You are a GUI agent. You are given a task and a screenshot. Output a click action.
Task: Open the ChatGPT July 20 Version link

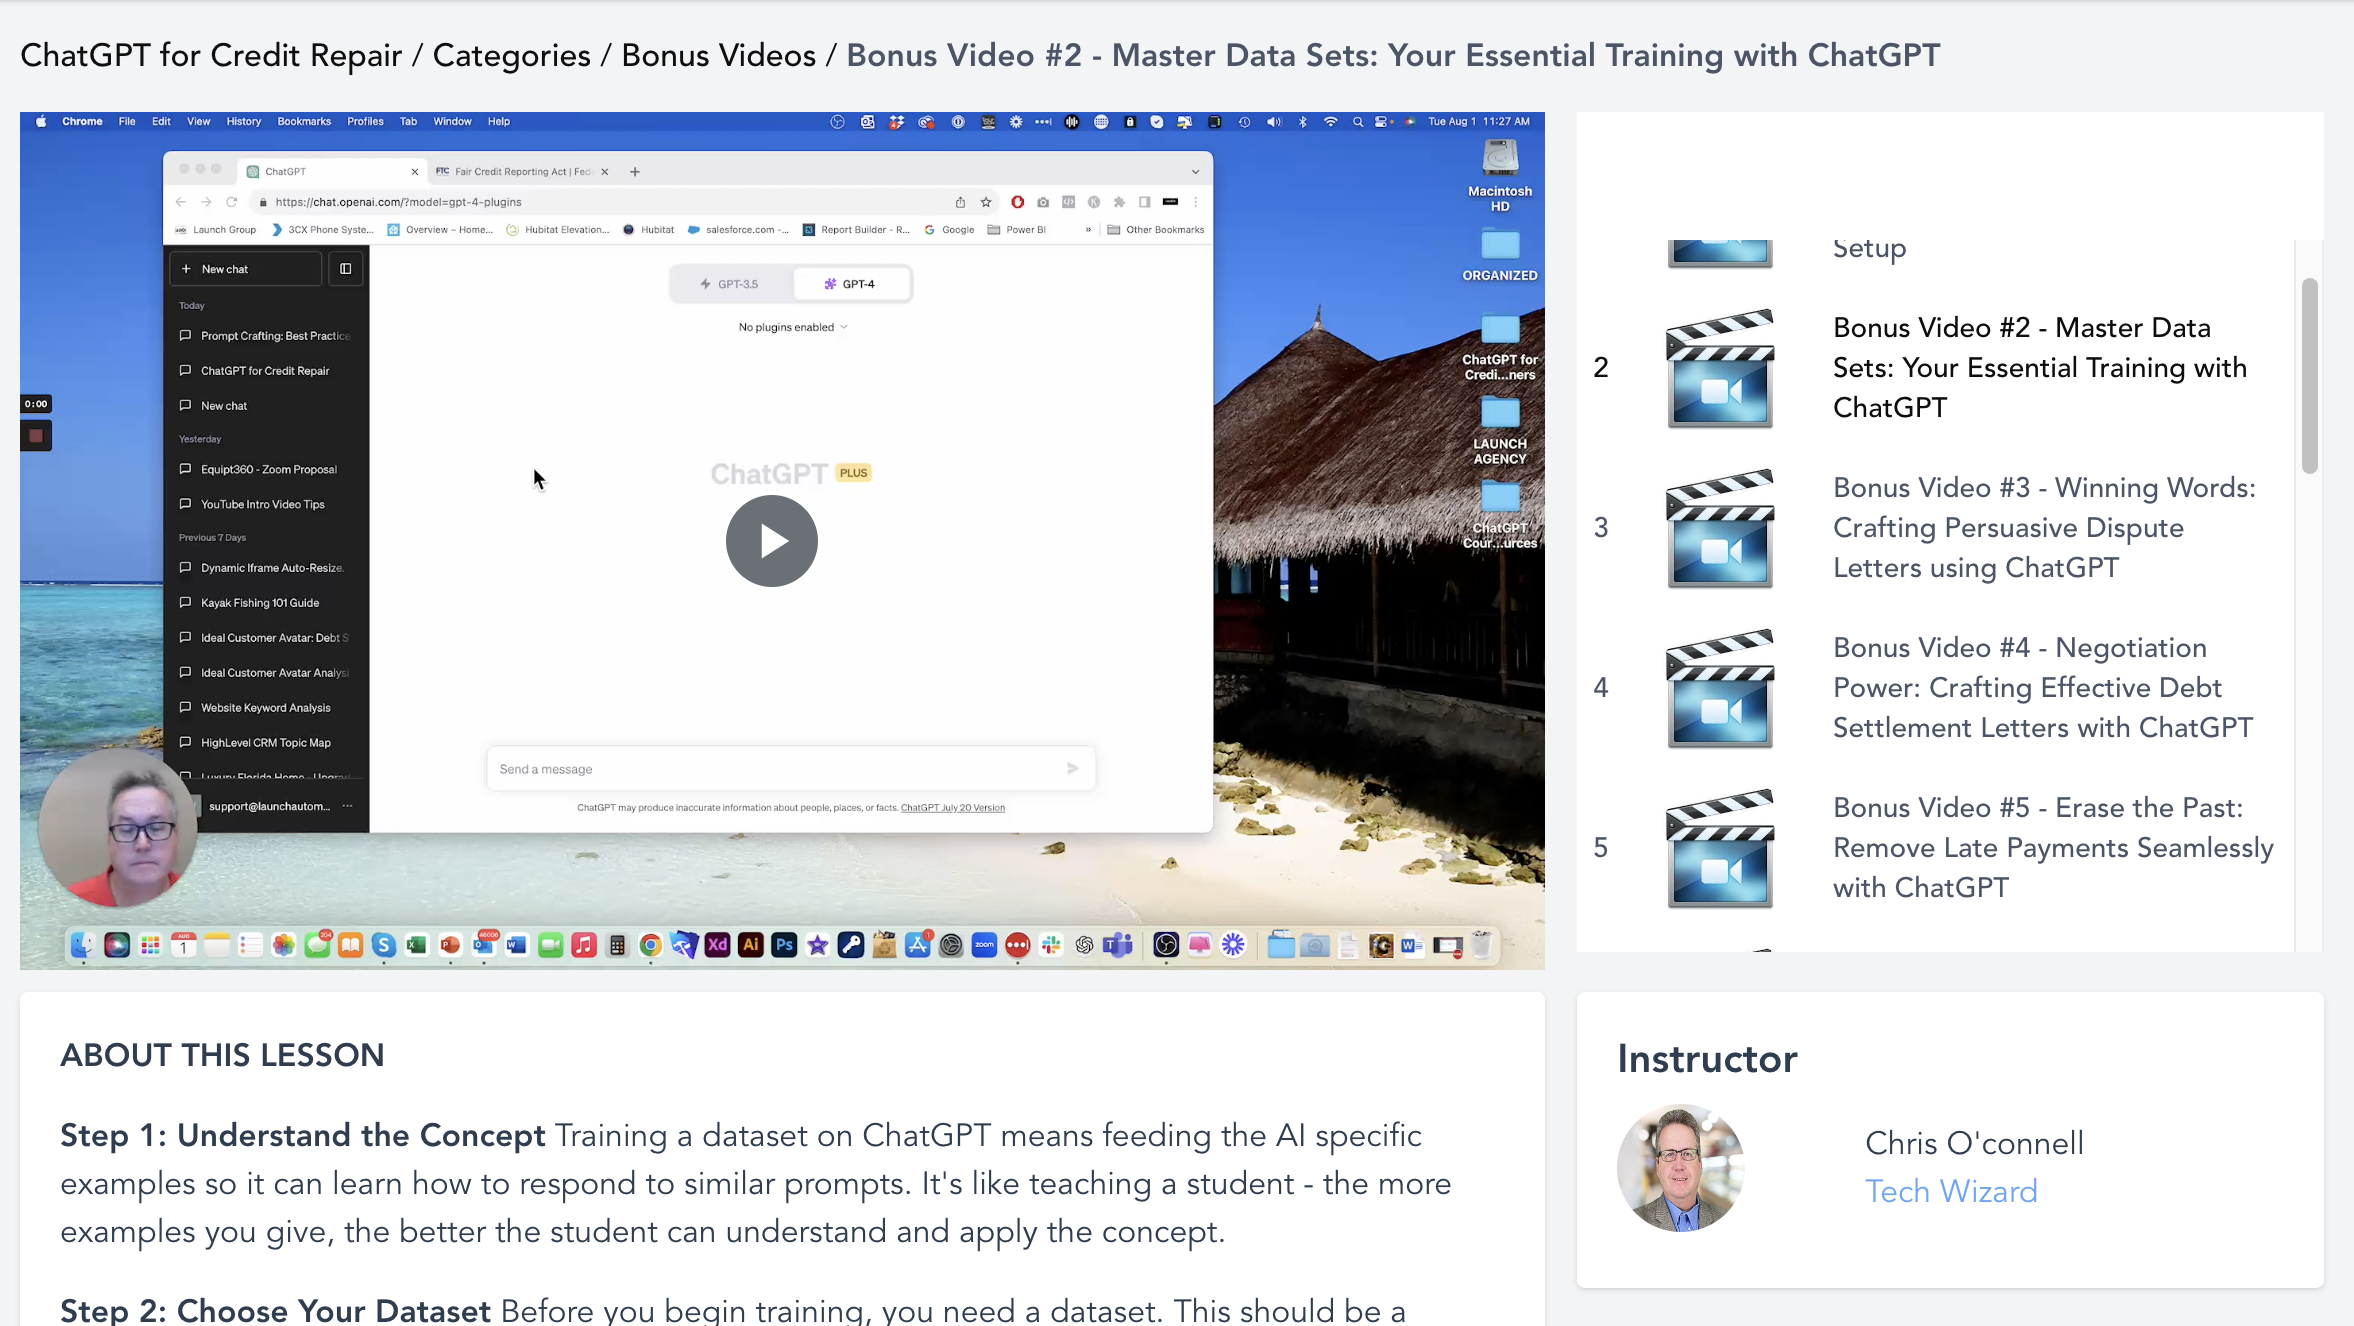pos(953,808)
